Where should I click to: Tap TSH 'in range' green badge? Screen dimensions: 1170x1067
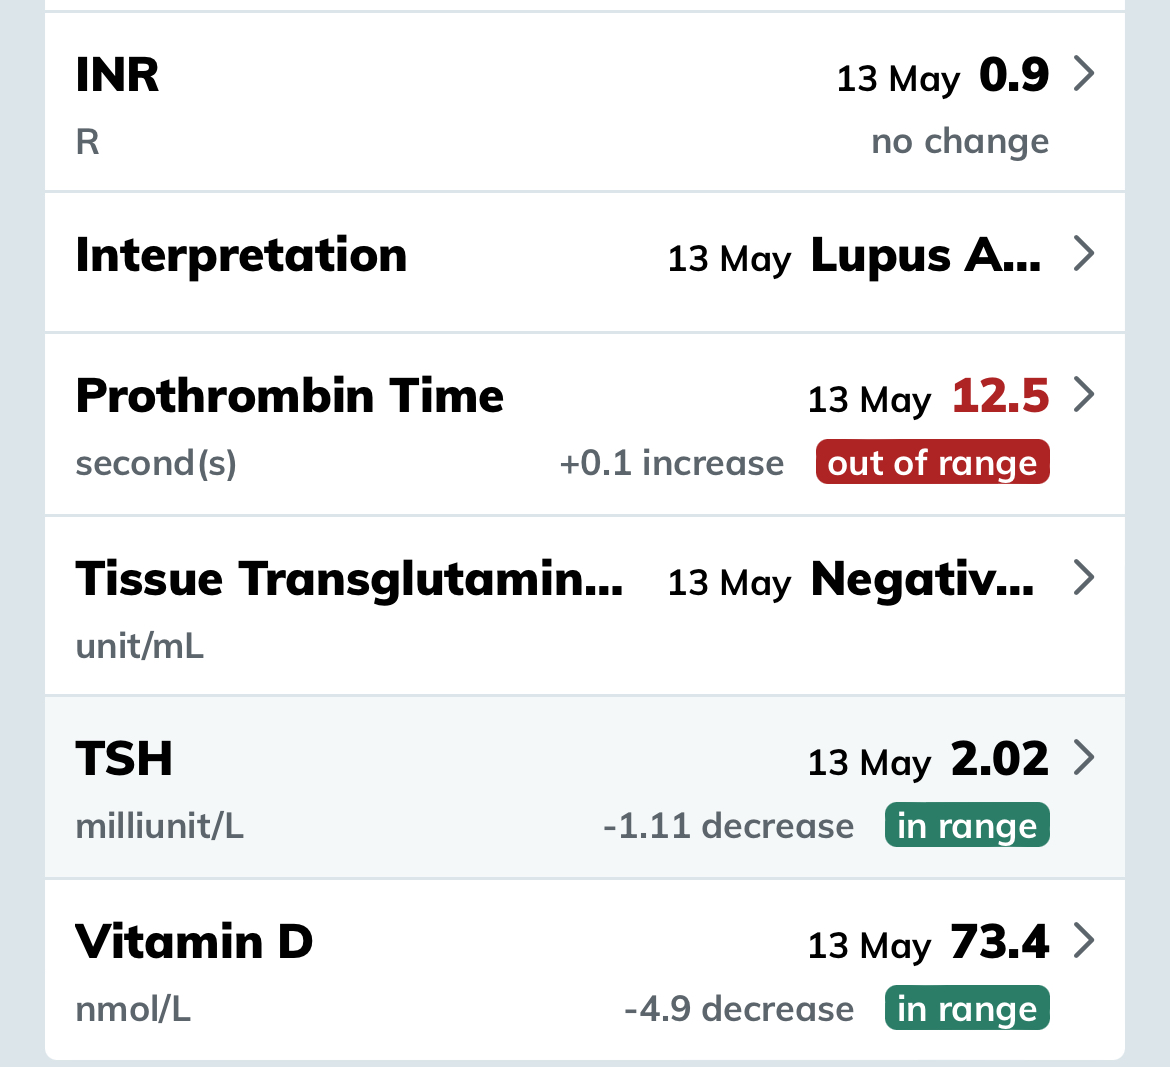pos(967,826)
